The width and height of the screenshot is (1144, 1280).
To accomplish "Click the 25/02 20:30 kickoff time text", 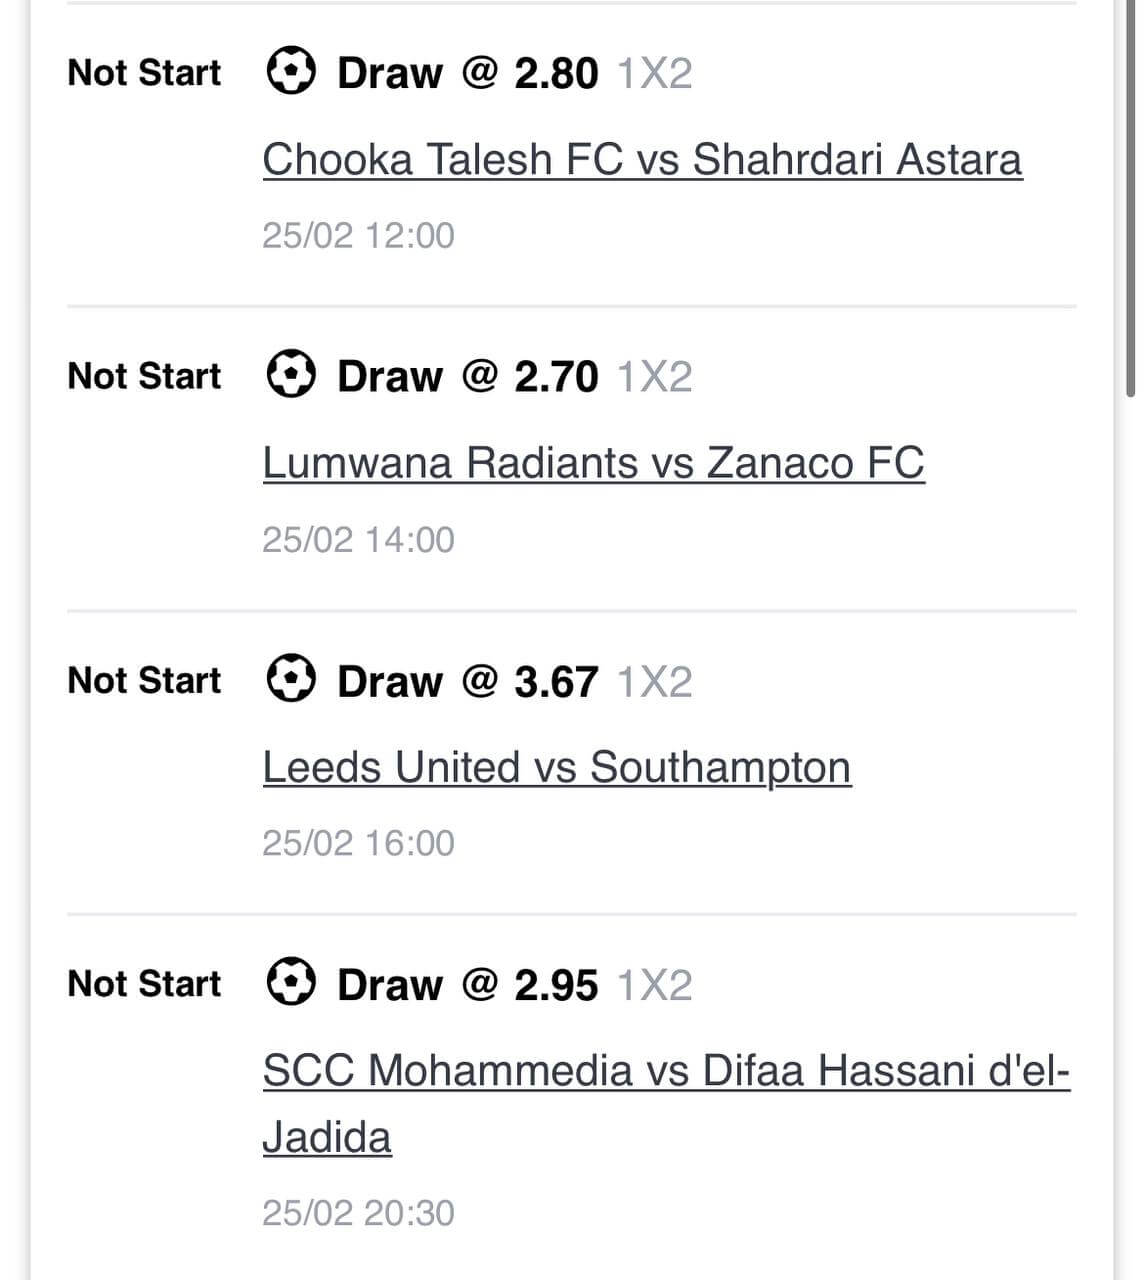I will (358, 1212).
